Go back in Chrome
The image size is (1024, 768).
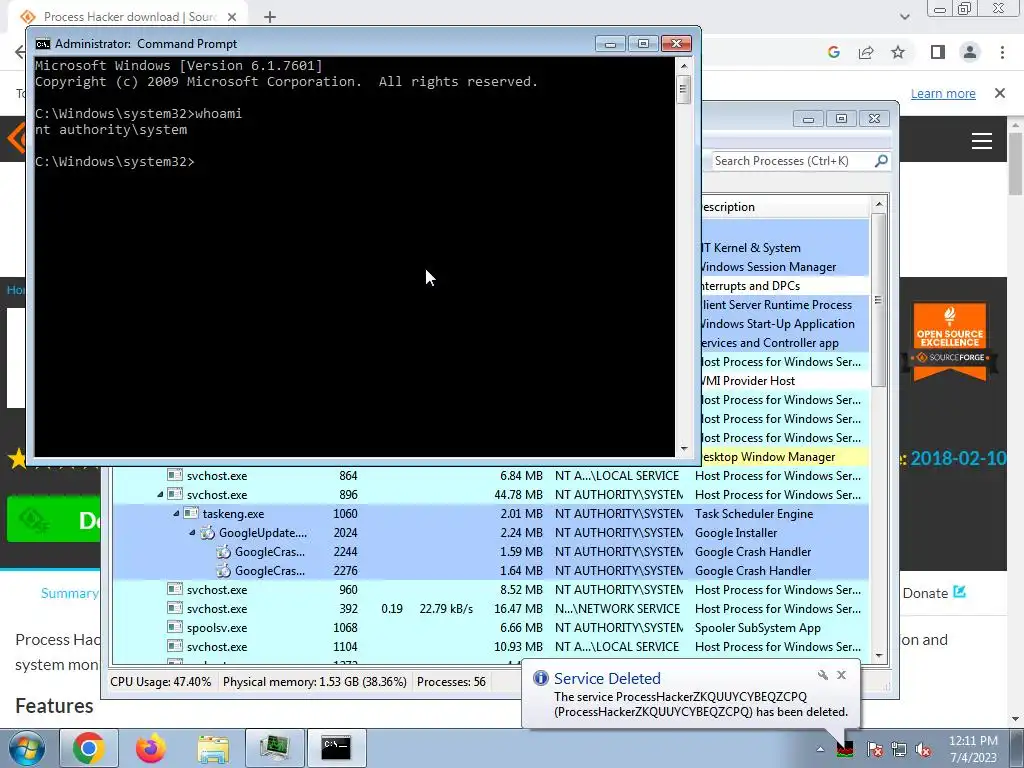click(20, 52)
